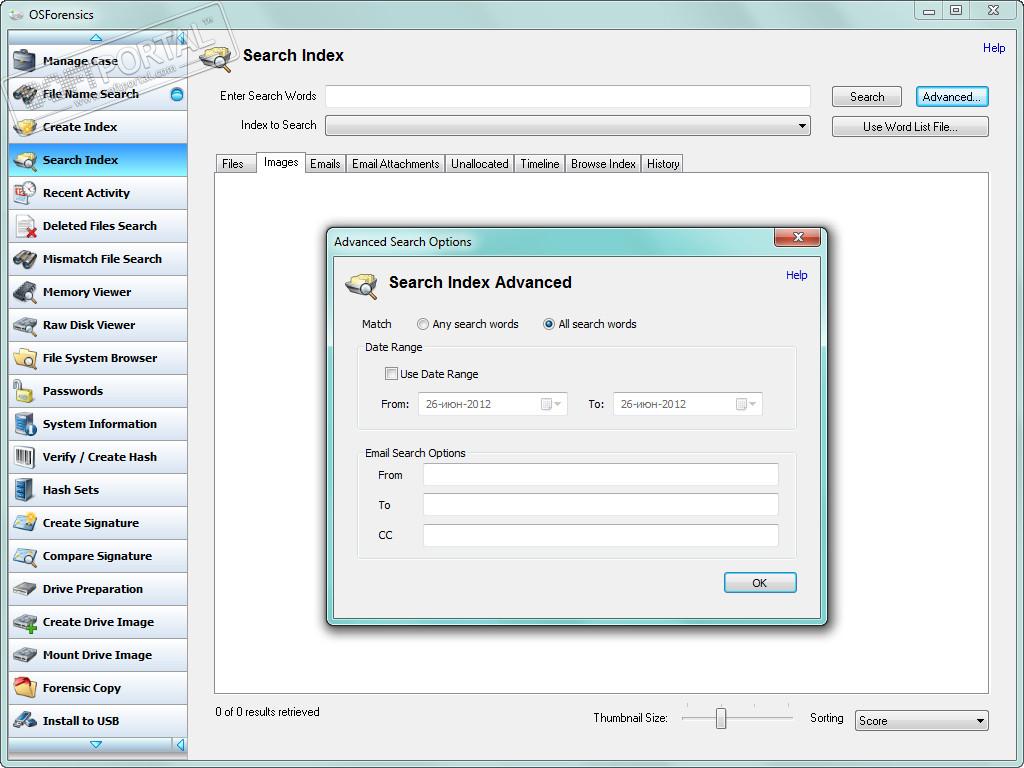Viewport: 1024px width, 768px height.
Task: Open Manage Case briefcase icon
Action: (x=25, y=61)
